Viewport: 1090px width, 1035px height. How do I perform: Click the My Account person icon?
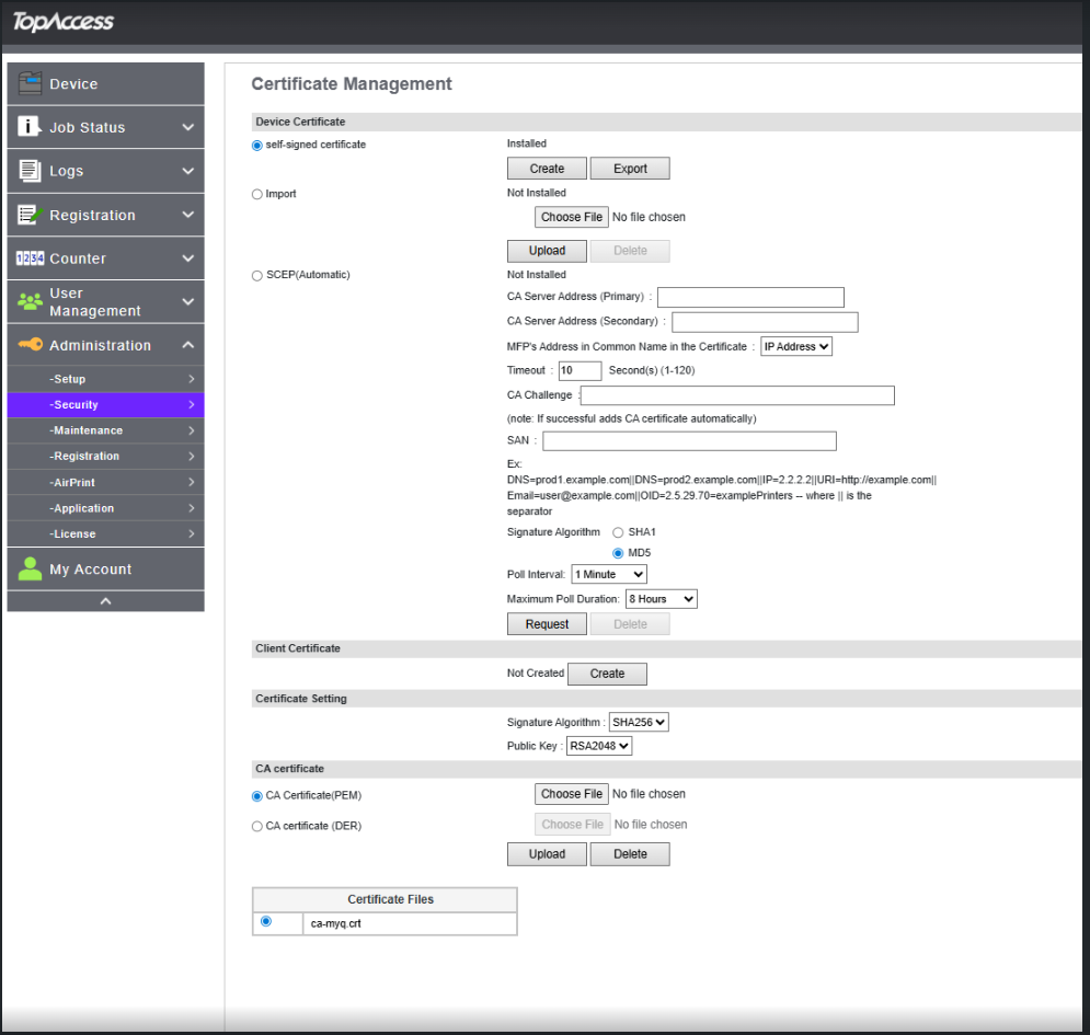pyautogui.click(x=30, y=569)
